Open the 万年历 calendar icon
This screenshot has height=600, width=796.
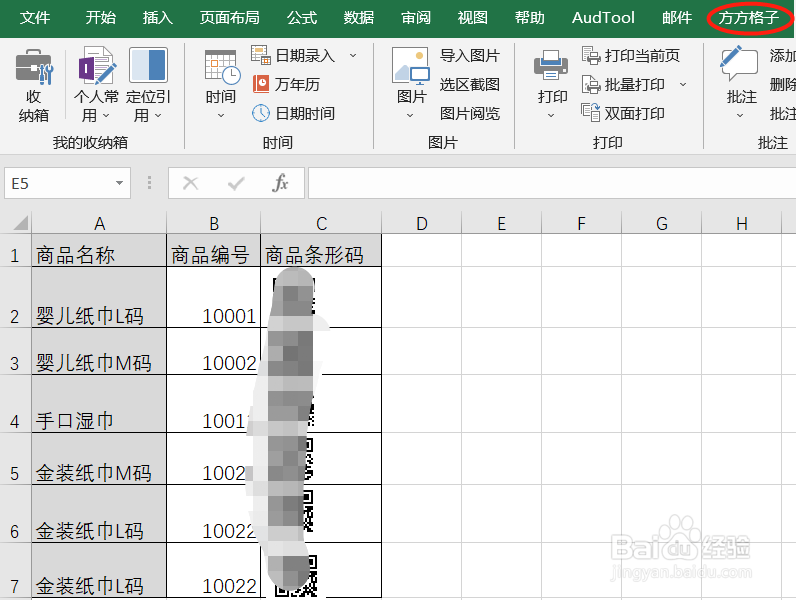tap(261, 84)
